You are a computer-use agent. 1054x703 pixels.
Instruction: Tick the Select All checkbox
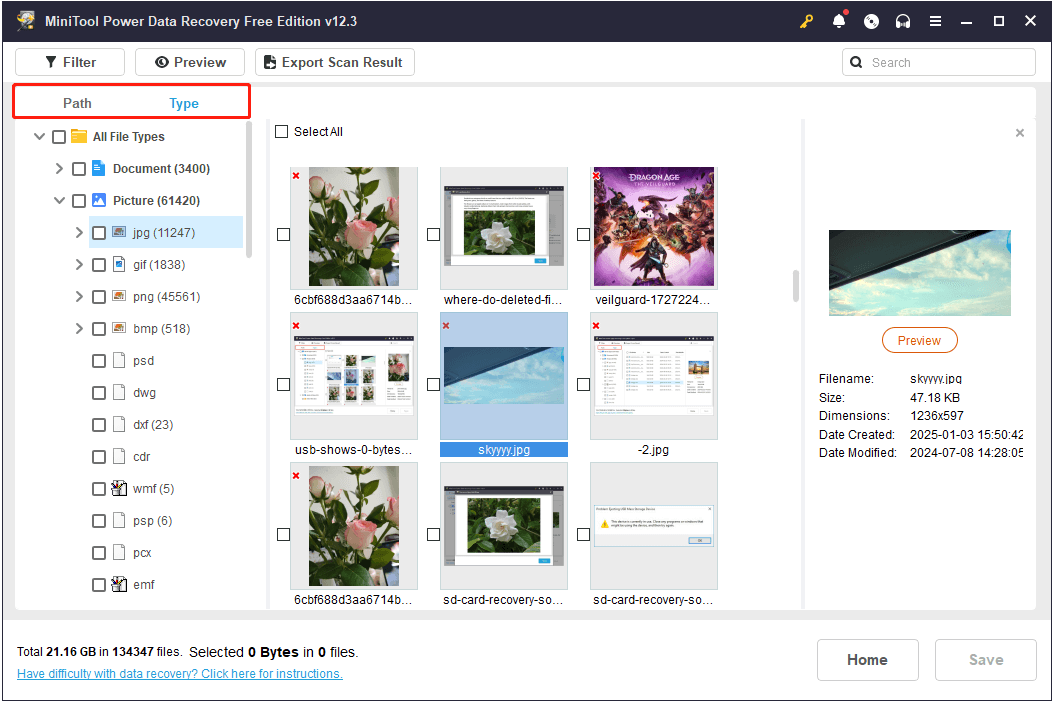[x=282, y=132]
